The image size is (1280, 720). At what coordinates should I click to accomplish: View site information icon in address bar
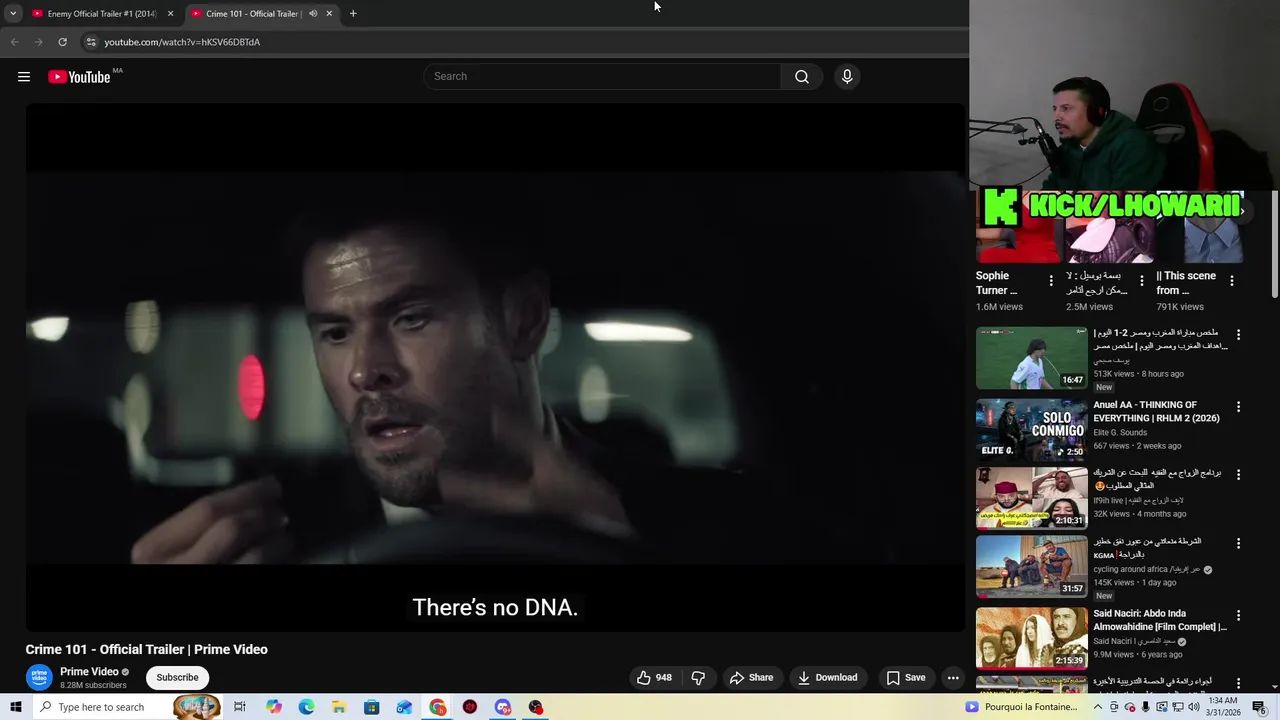click(x=91, y=42)
